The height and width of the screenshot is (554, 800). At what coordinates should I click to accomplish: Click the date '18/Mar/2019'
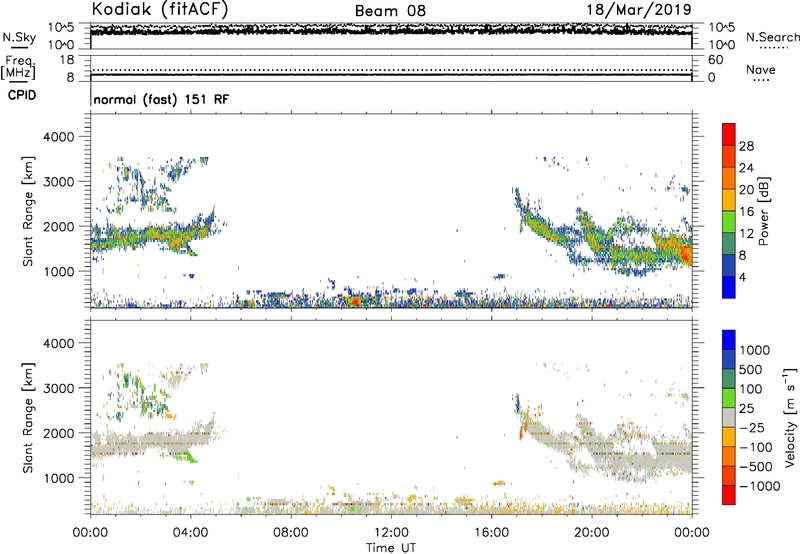point(639,9)
